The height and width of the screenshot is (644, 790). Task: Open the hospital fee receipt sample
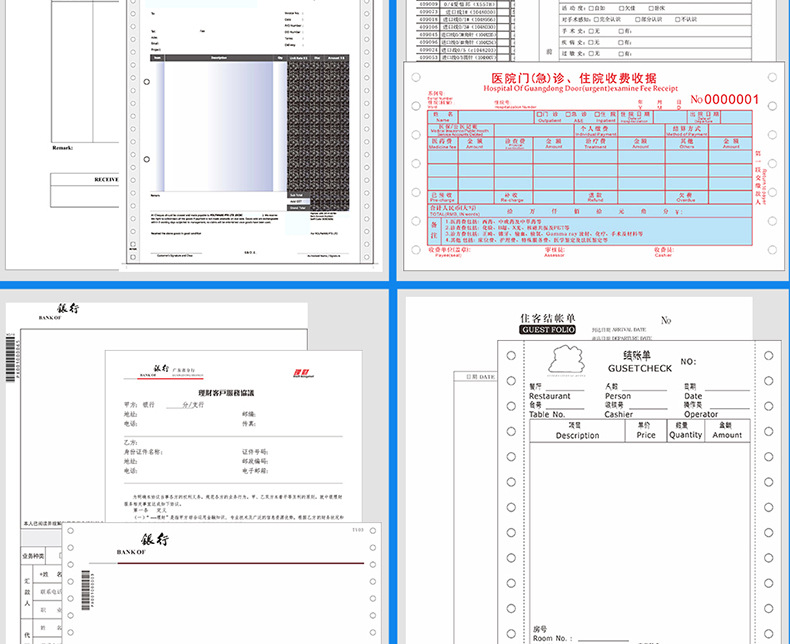(x=594, y=166)
